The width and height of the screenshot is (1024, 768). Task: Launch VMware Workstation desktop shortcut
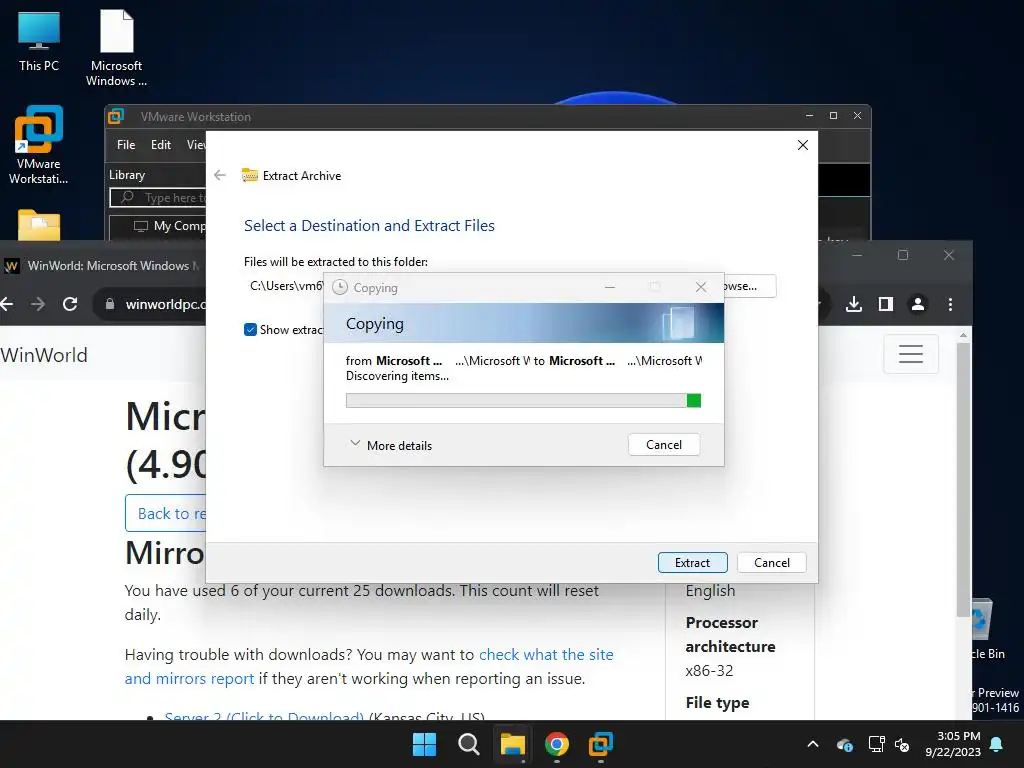39,145
